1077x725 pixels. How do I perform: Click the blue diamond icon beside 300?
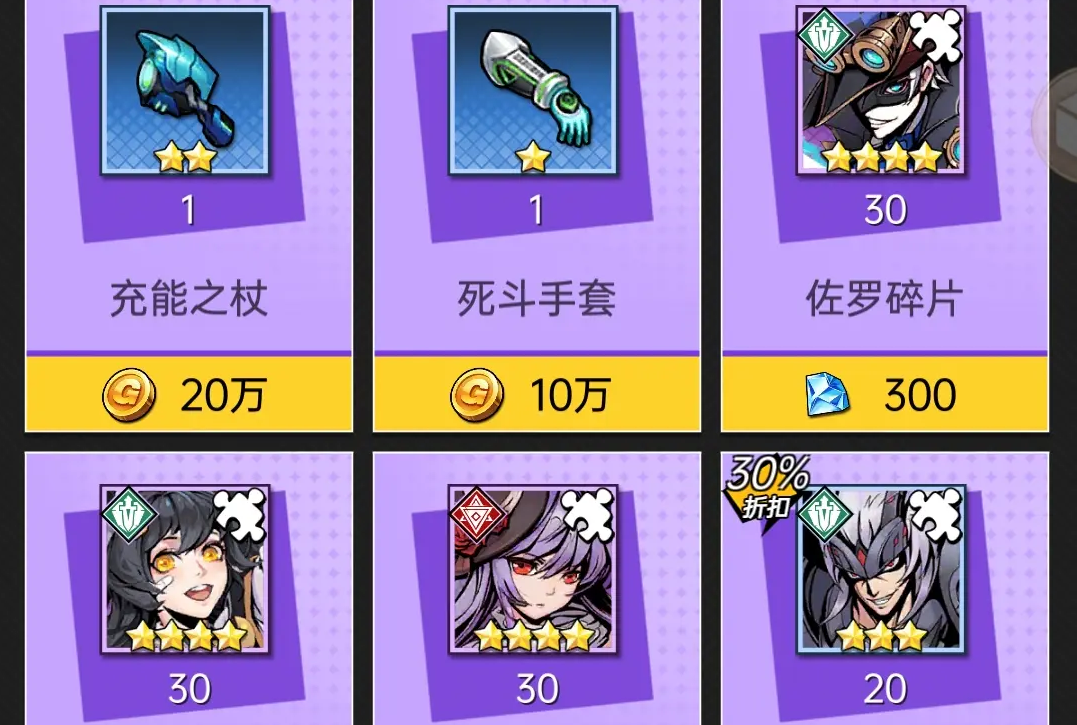[x=827, y=395]
